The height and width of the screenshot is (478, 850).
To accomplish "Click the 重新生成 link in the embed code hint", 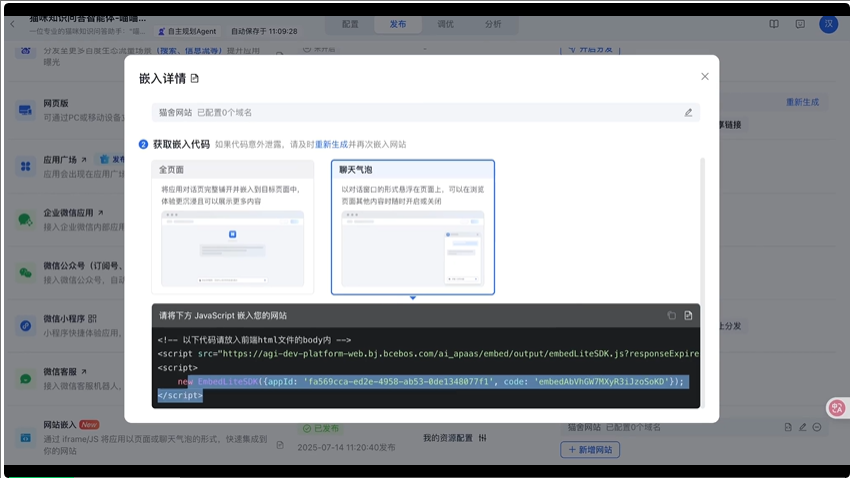I will 331,144.
